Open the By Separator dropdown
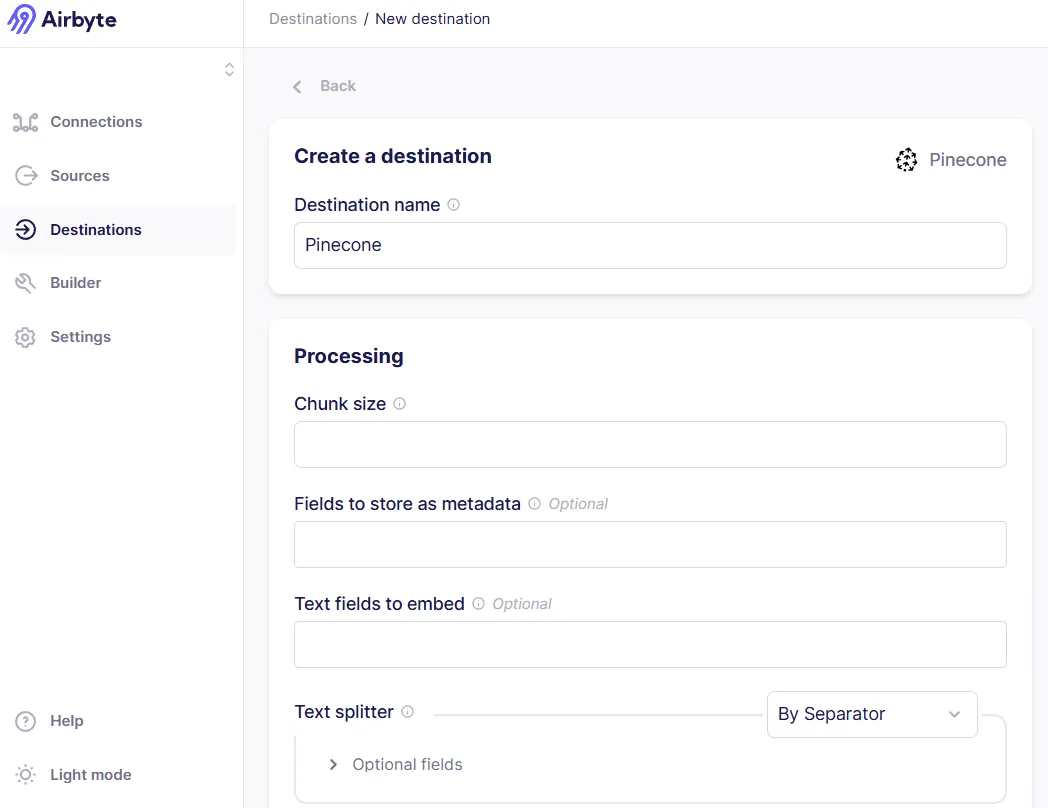1048x808 pixels. [x=871, y=714]
